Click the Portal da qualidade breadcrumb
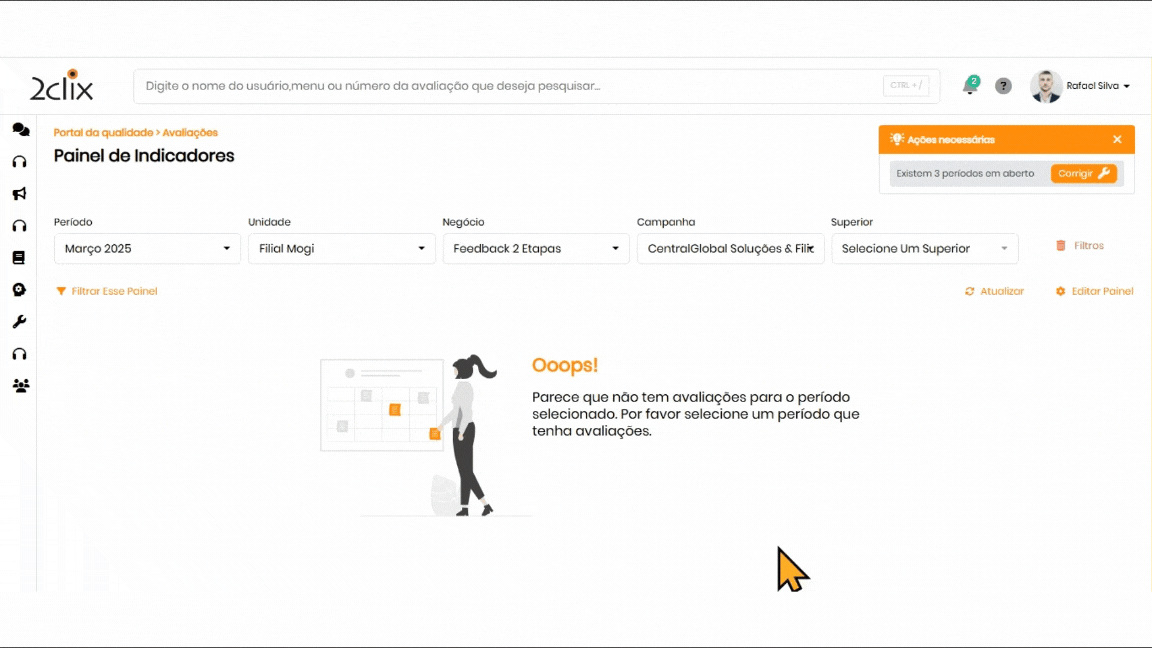Viewport: 1152px width, 648px height. pyautogui.click(x=103, y=133)
